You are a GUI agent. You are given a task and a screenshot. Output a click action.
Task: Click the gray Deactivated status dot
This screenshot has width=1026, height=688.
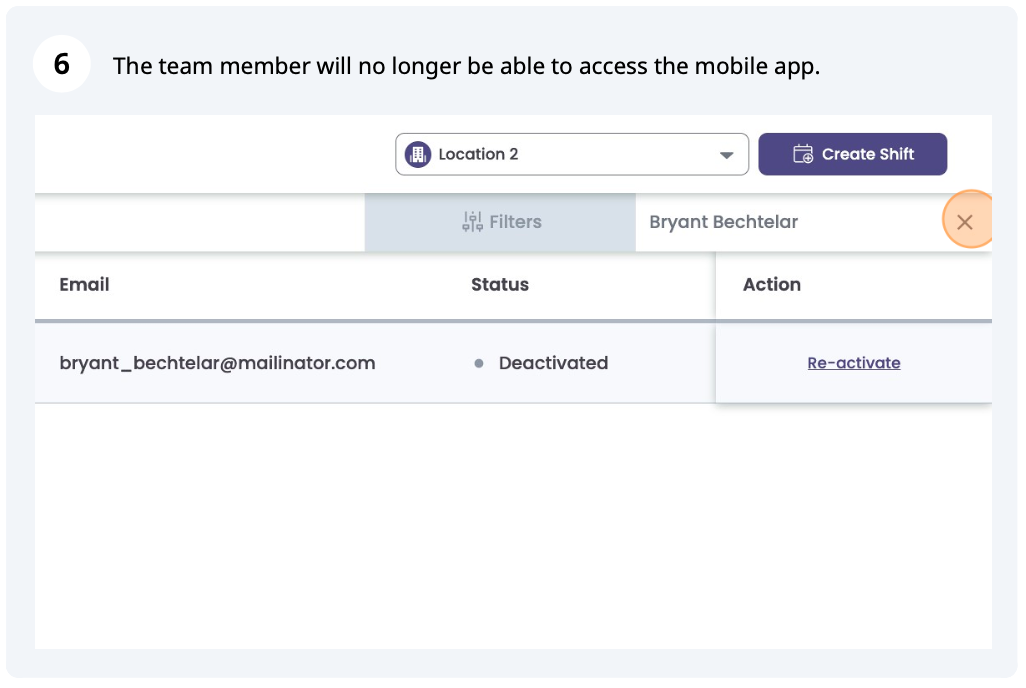pyautogui.click(x=479, y=364)
